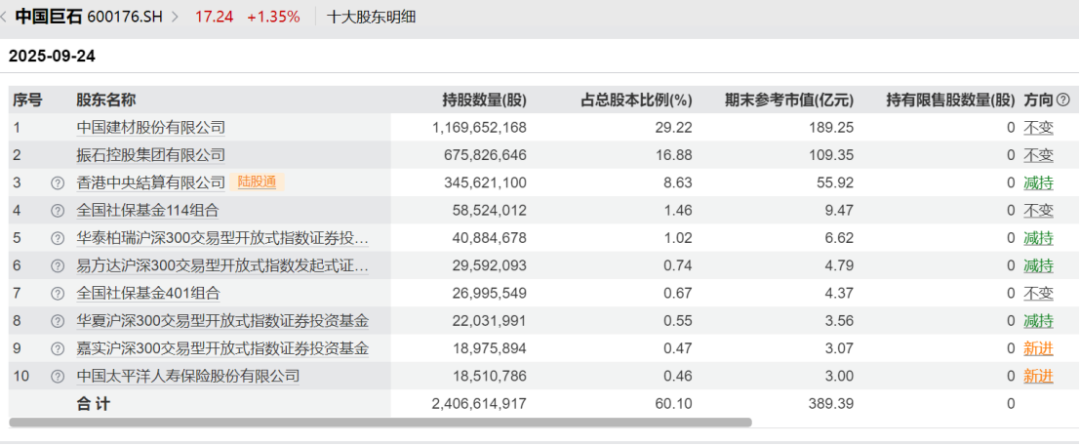Click 减持 link for 香港中央结算
Screen dimensions: 1080x445
(x=1038, y=183)
